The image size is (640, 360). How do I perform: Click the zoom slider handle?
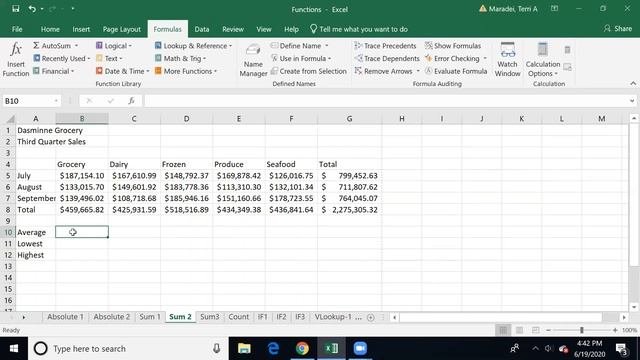(x=582, y=330)
